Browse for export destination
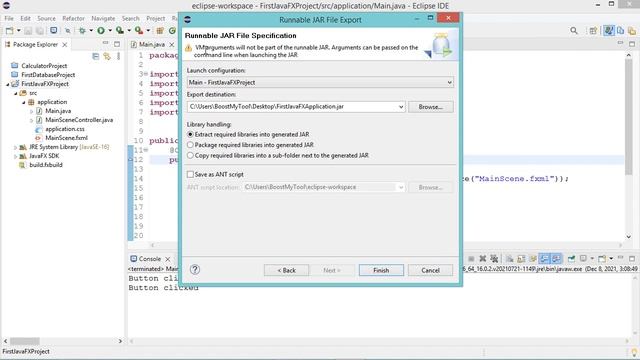Screen dimensions: 640x360 point(431,107)
